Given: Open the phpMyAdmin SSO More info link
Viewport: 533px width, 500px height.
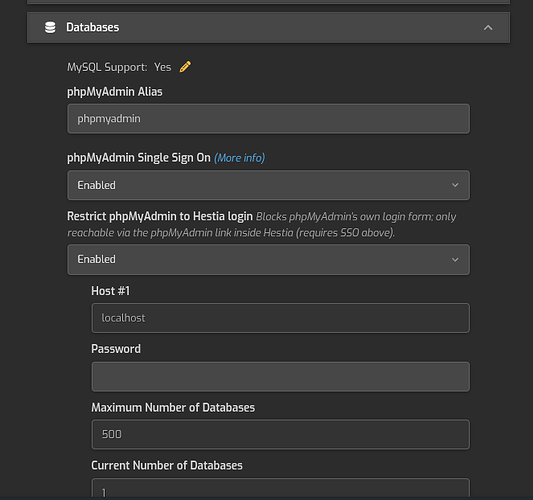Looking at the screenshot, I should pos(239,158).
